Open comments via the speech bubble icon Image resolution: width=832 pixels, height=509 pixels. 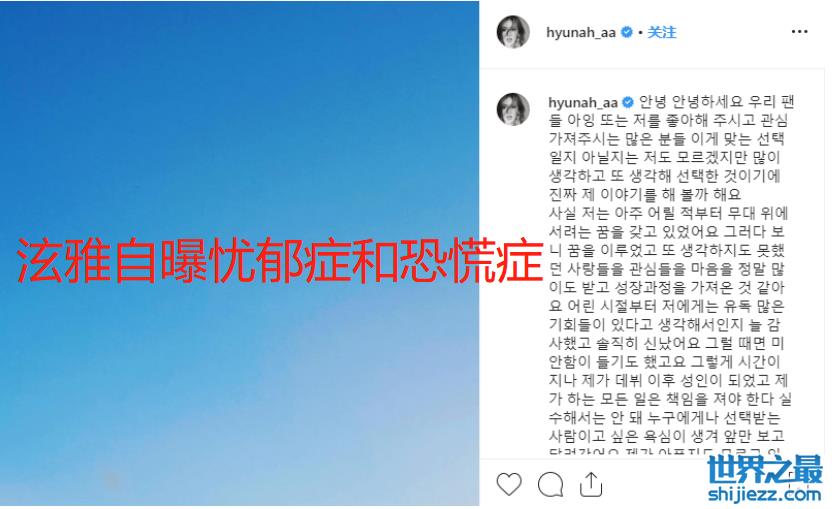(550, 484)
